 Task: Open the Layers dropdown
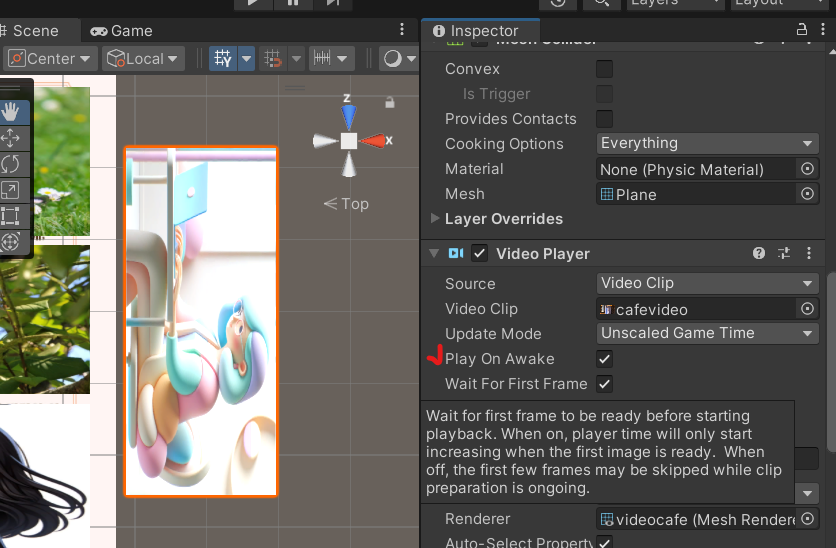pyautogui.click(x=675, y=3)
